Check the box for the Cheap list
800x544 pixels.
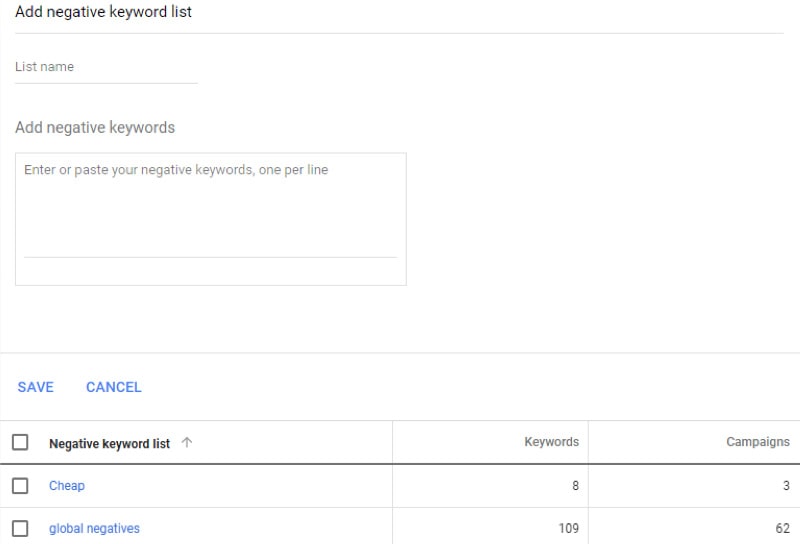(20, 486)
